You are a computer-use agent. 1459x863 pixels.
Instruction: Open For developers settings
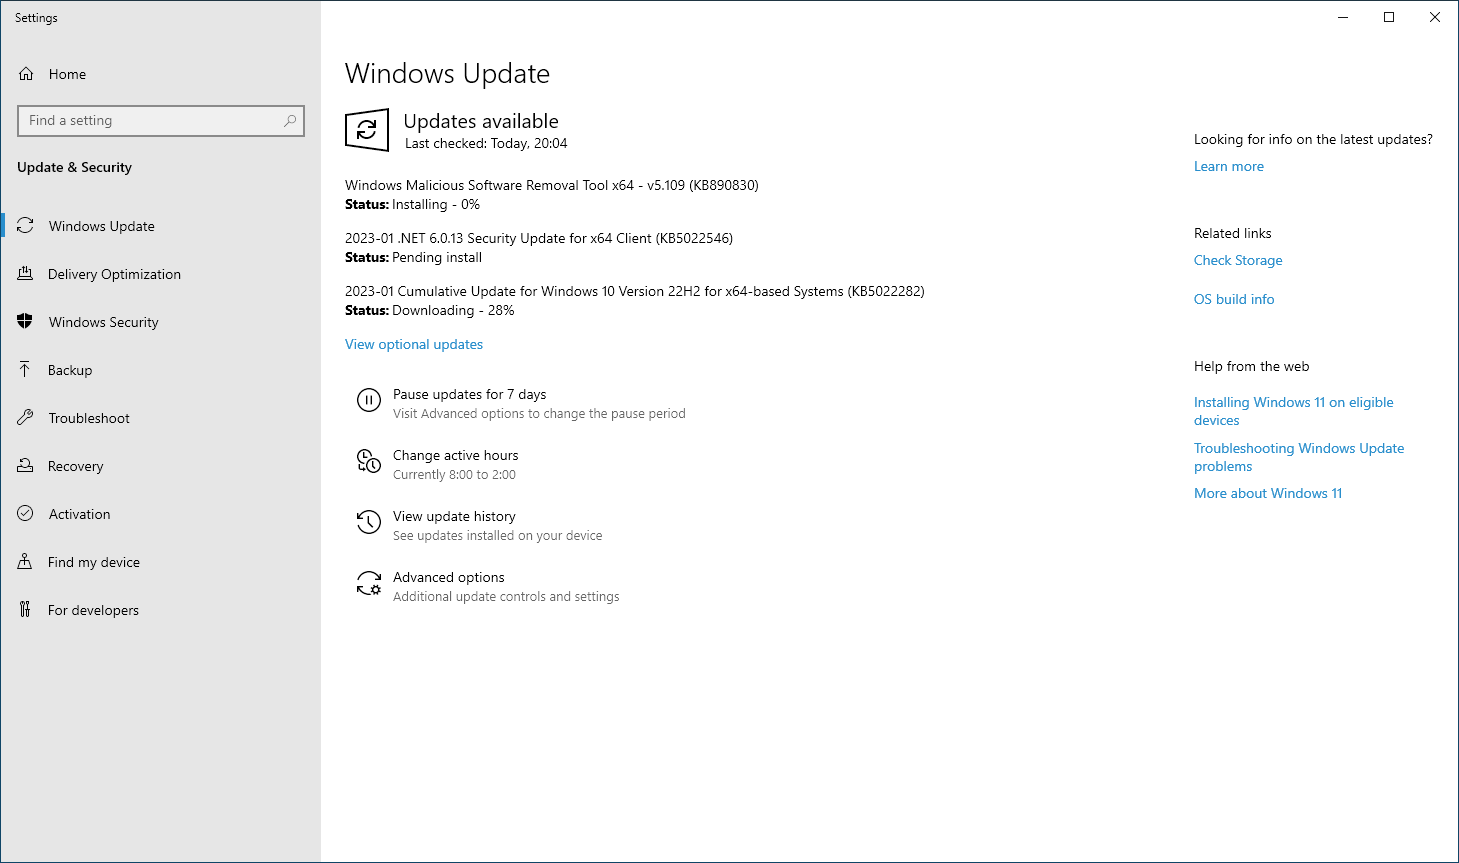click(x=160, y=610)
